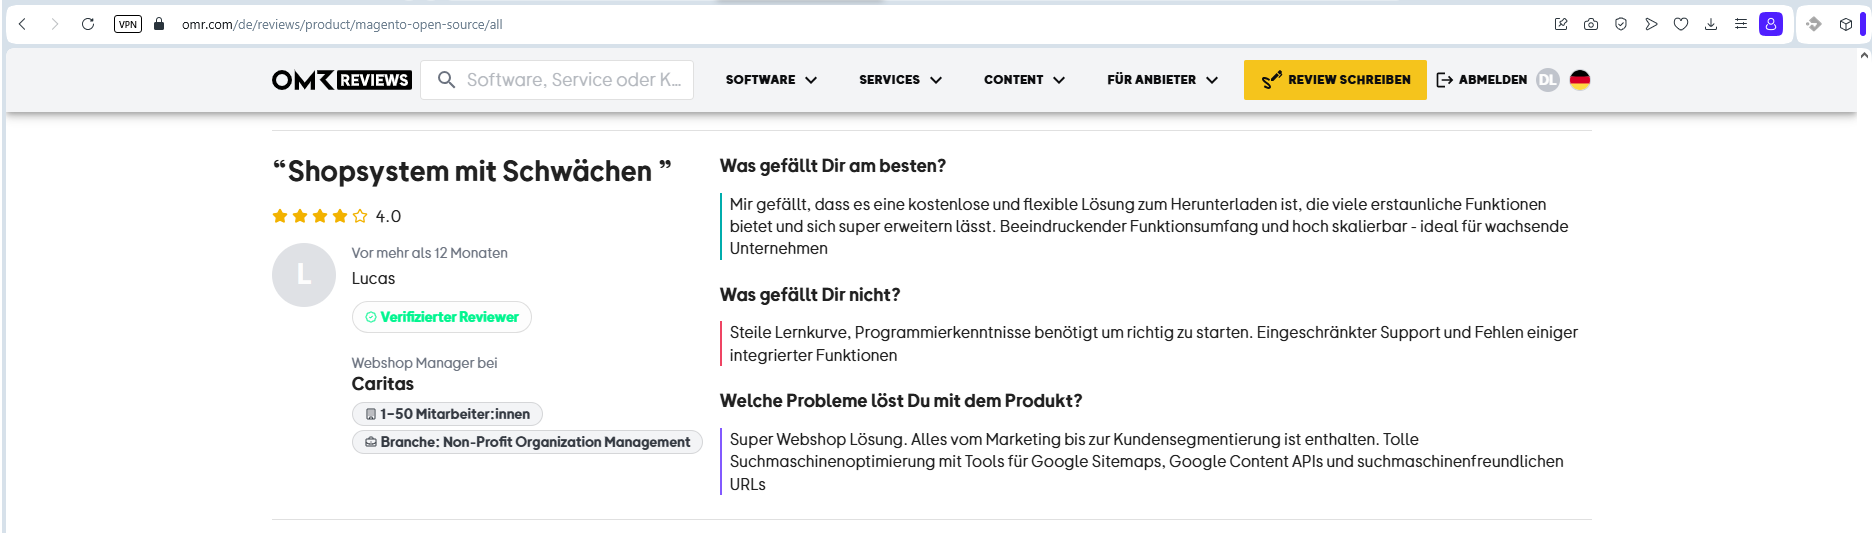Open the browser easy setup sliders icon

[x=1741, y=24]
